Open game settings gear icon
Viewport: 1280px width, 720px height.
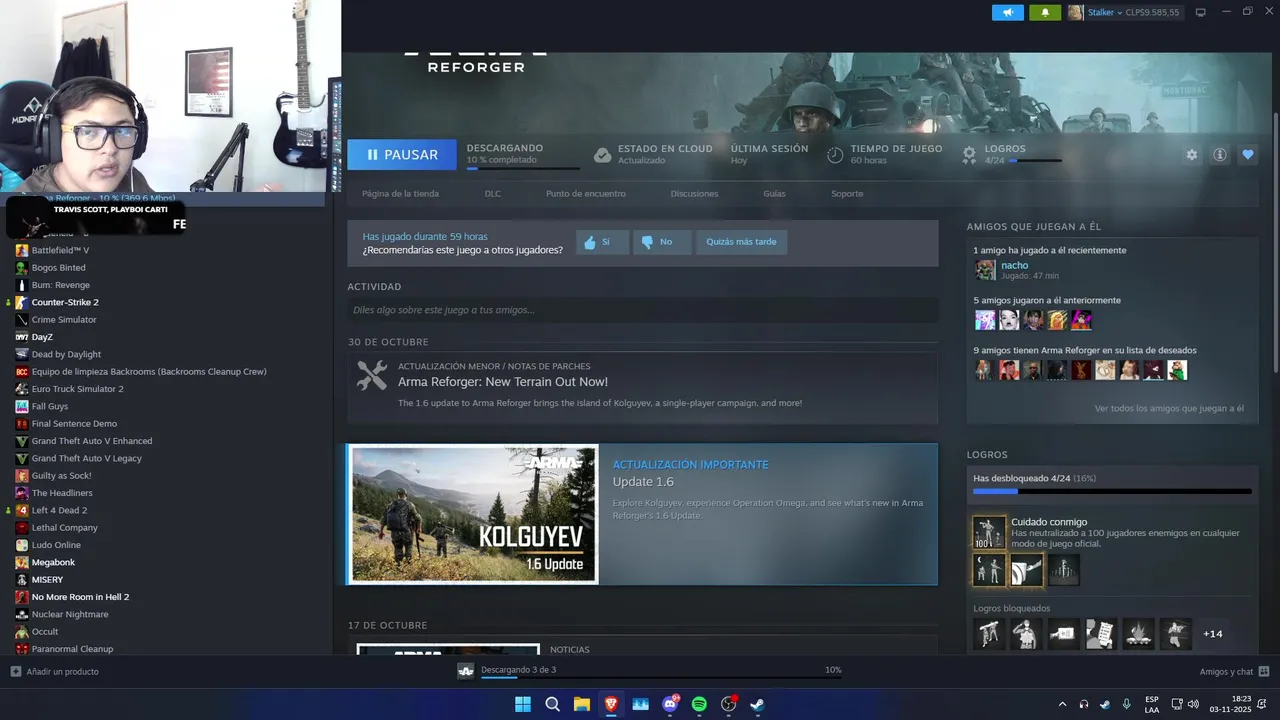pos(1191,155)
